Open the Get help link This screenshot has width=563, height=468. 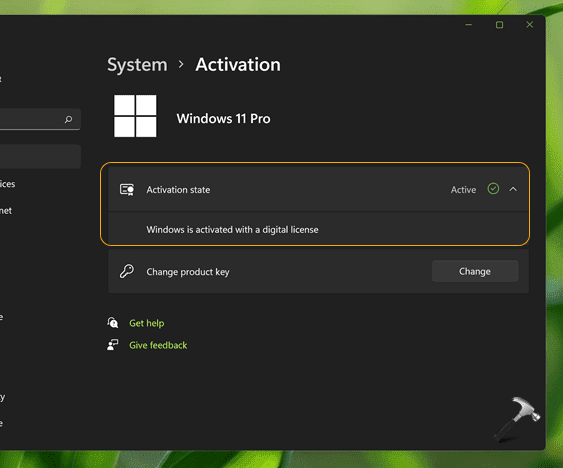click(146, 323)
